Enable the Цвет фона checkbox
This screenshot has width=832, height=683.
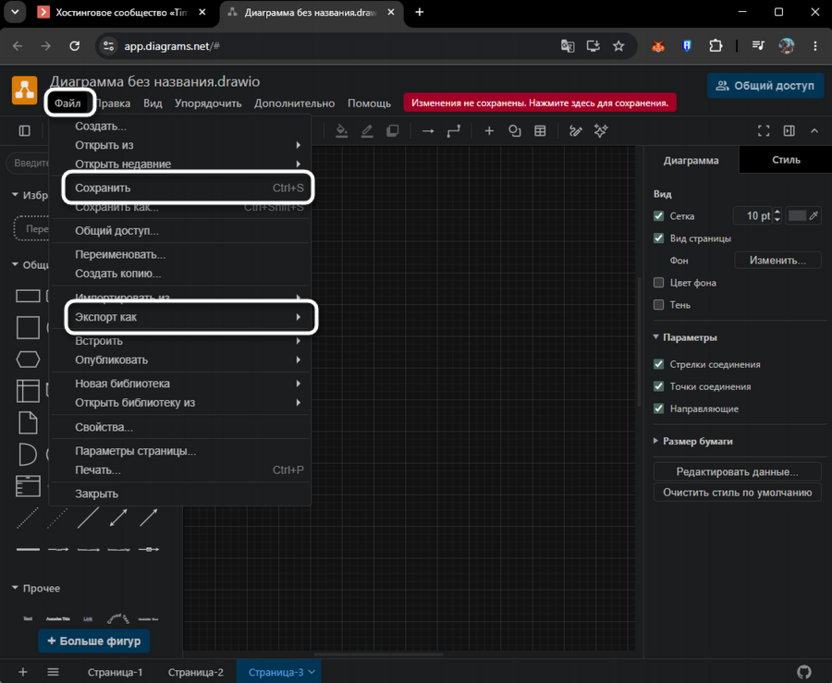[658, 282]
